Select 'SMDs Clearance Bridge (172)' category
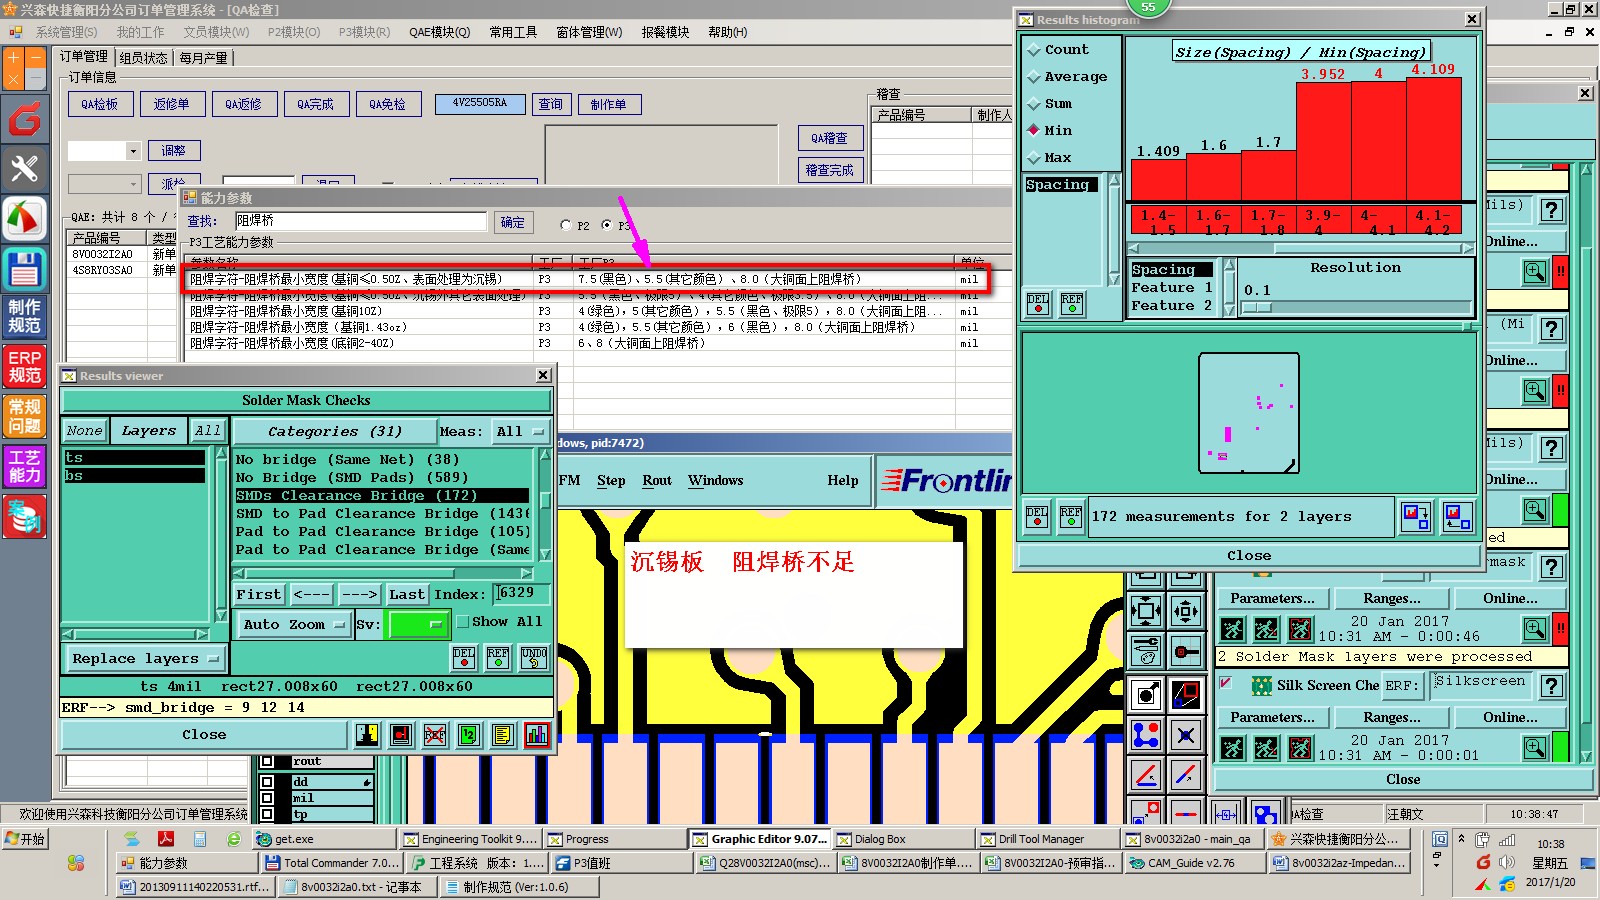 382,496
